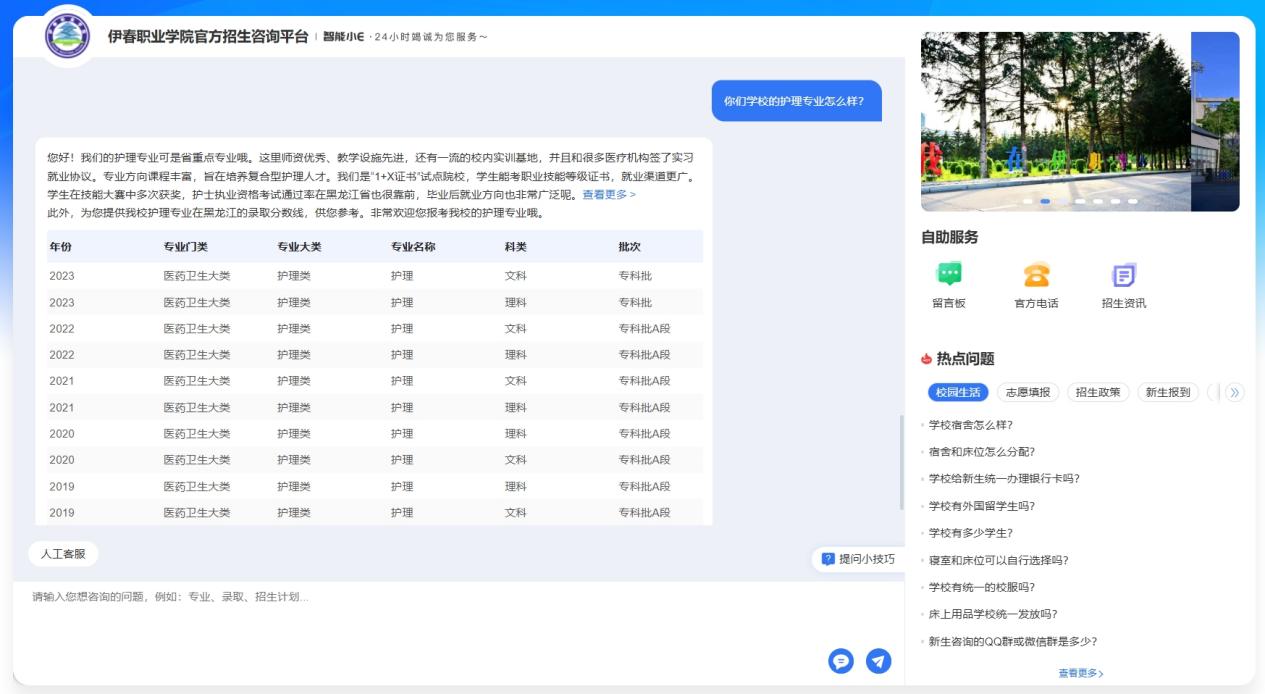Click the school logo emblem
The width and height of the screenshot is (1265, 694).
click(67, 37)
